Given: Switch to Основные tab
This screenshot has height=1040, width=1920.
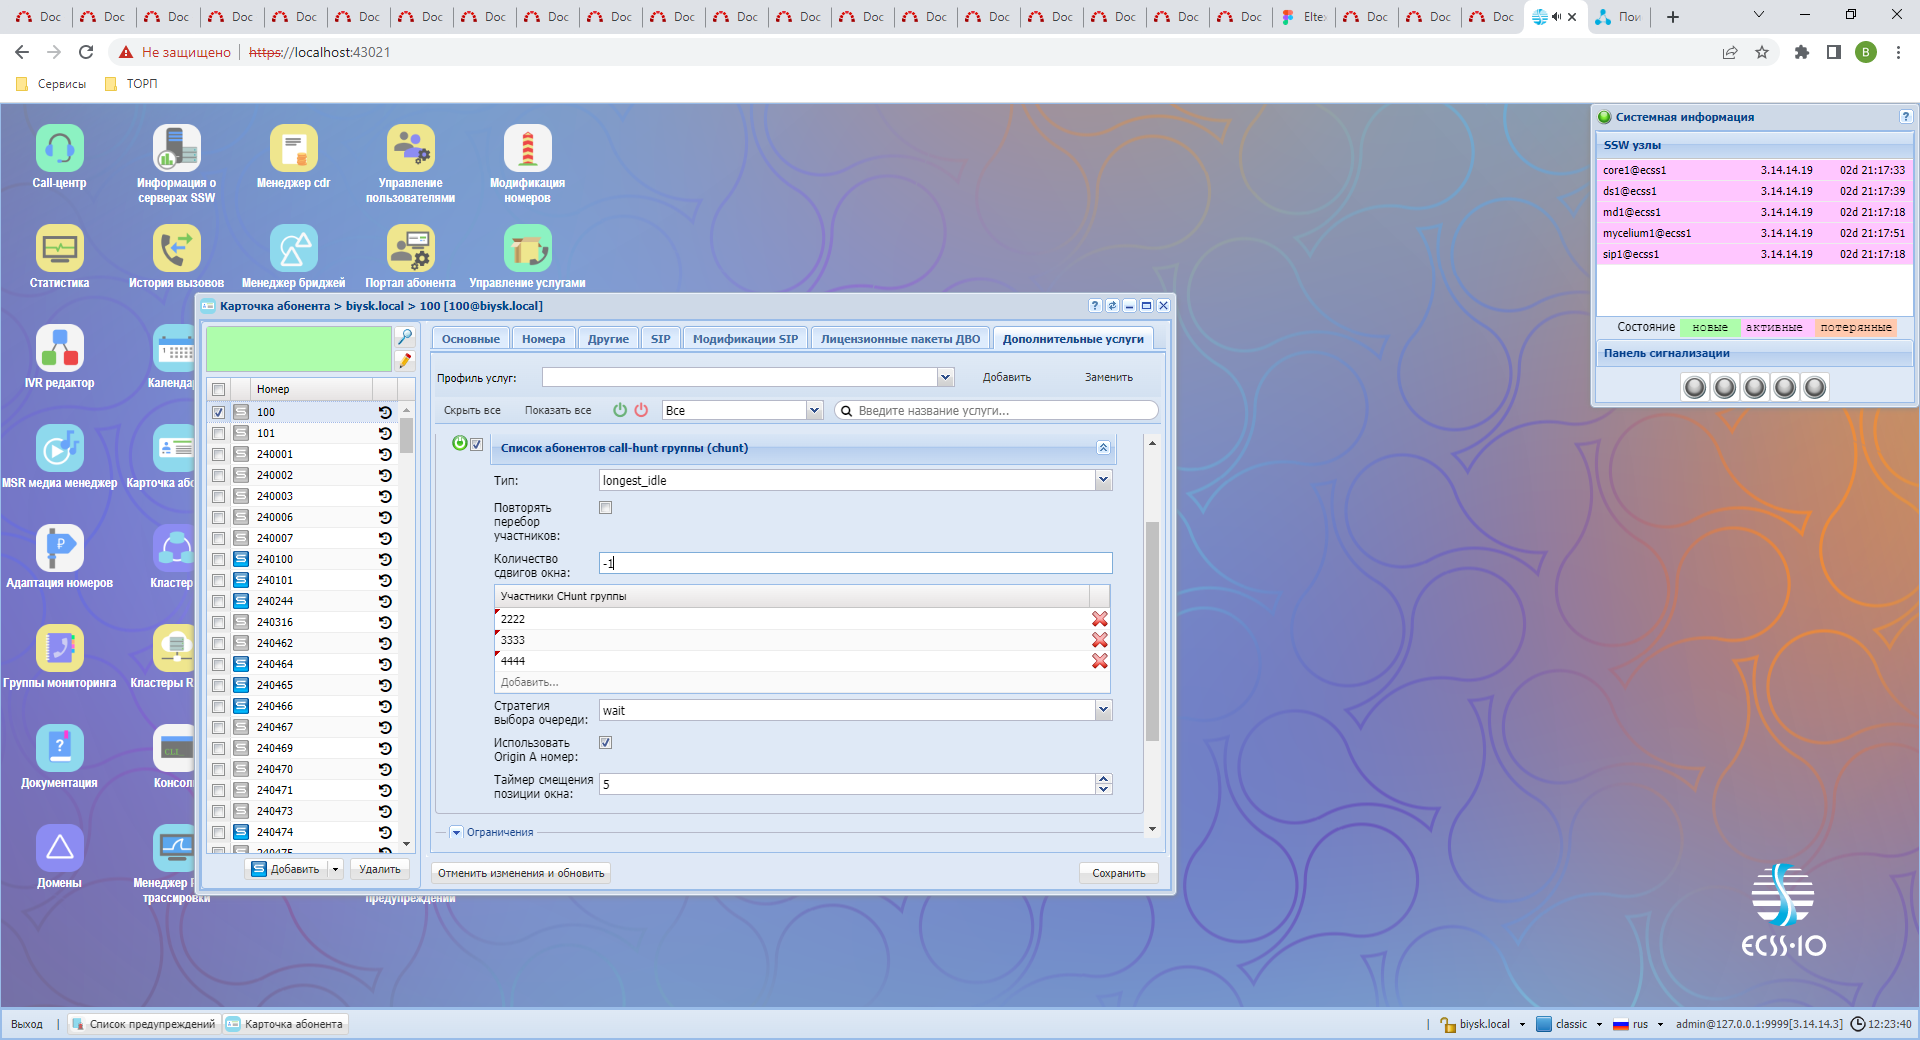Looking at the screenshot, I should coord(471,339).
